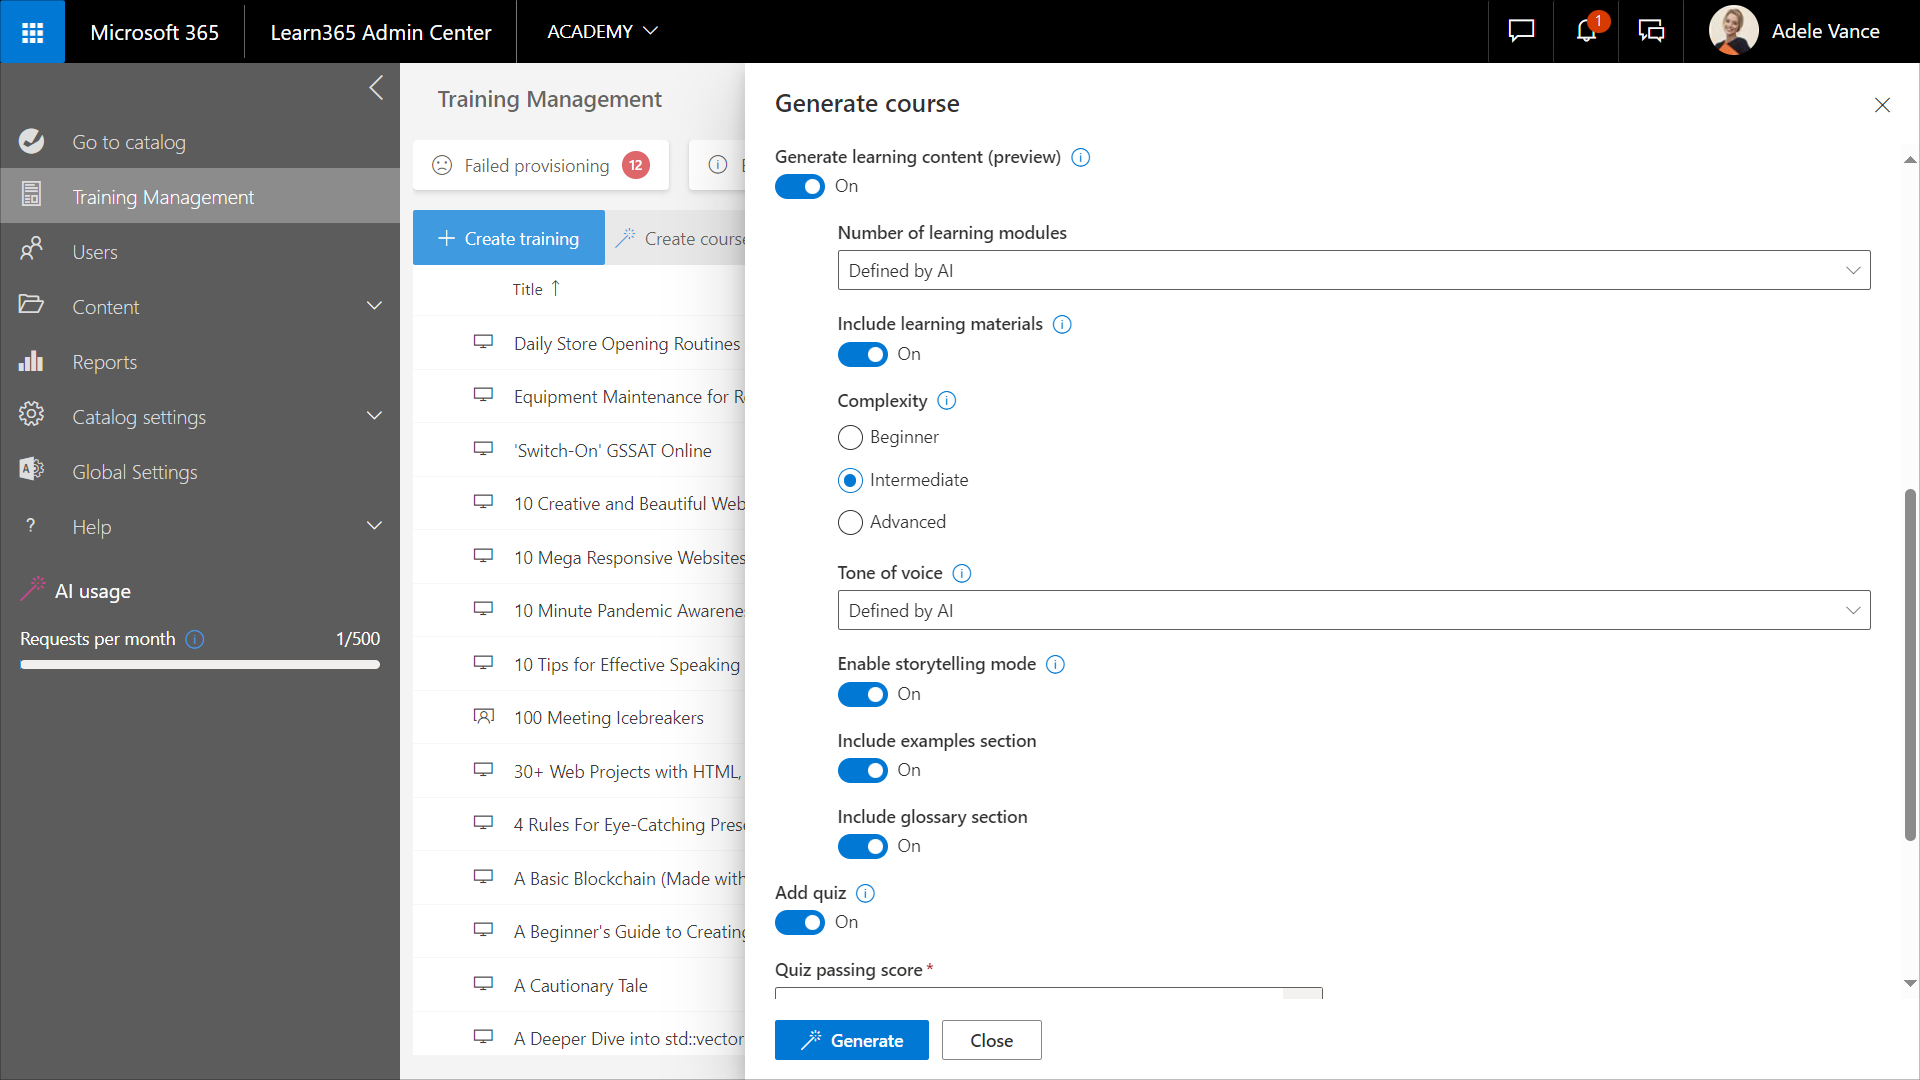Click info icon beside Add quiz
1920x1080 pixels.
[x=865, y=893]
